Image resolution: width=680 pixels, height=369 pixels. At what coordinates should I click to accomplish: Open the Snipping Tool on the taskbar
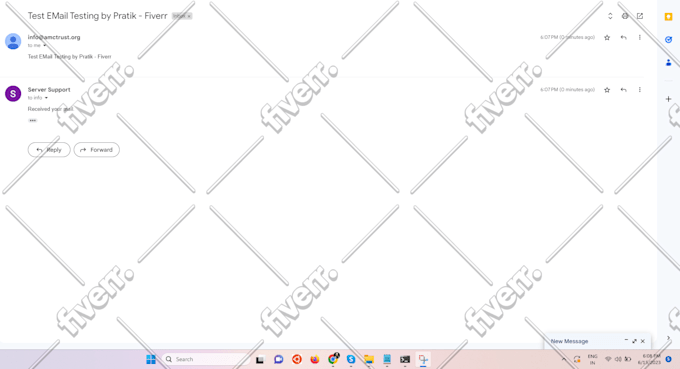tap(423, 359)
